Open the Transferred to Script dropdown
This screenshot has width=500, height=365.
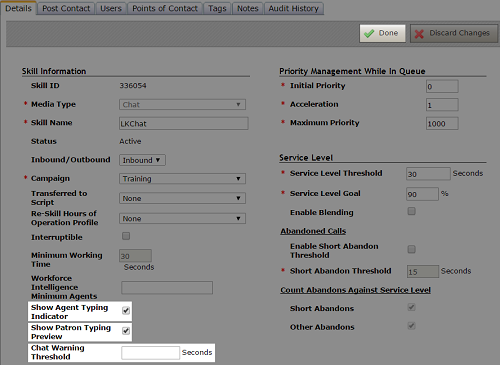coord(182,198)
